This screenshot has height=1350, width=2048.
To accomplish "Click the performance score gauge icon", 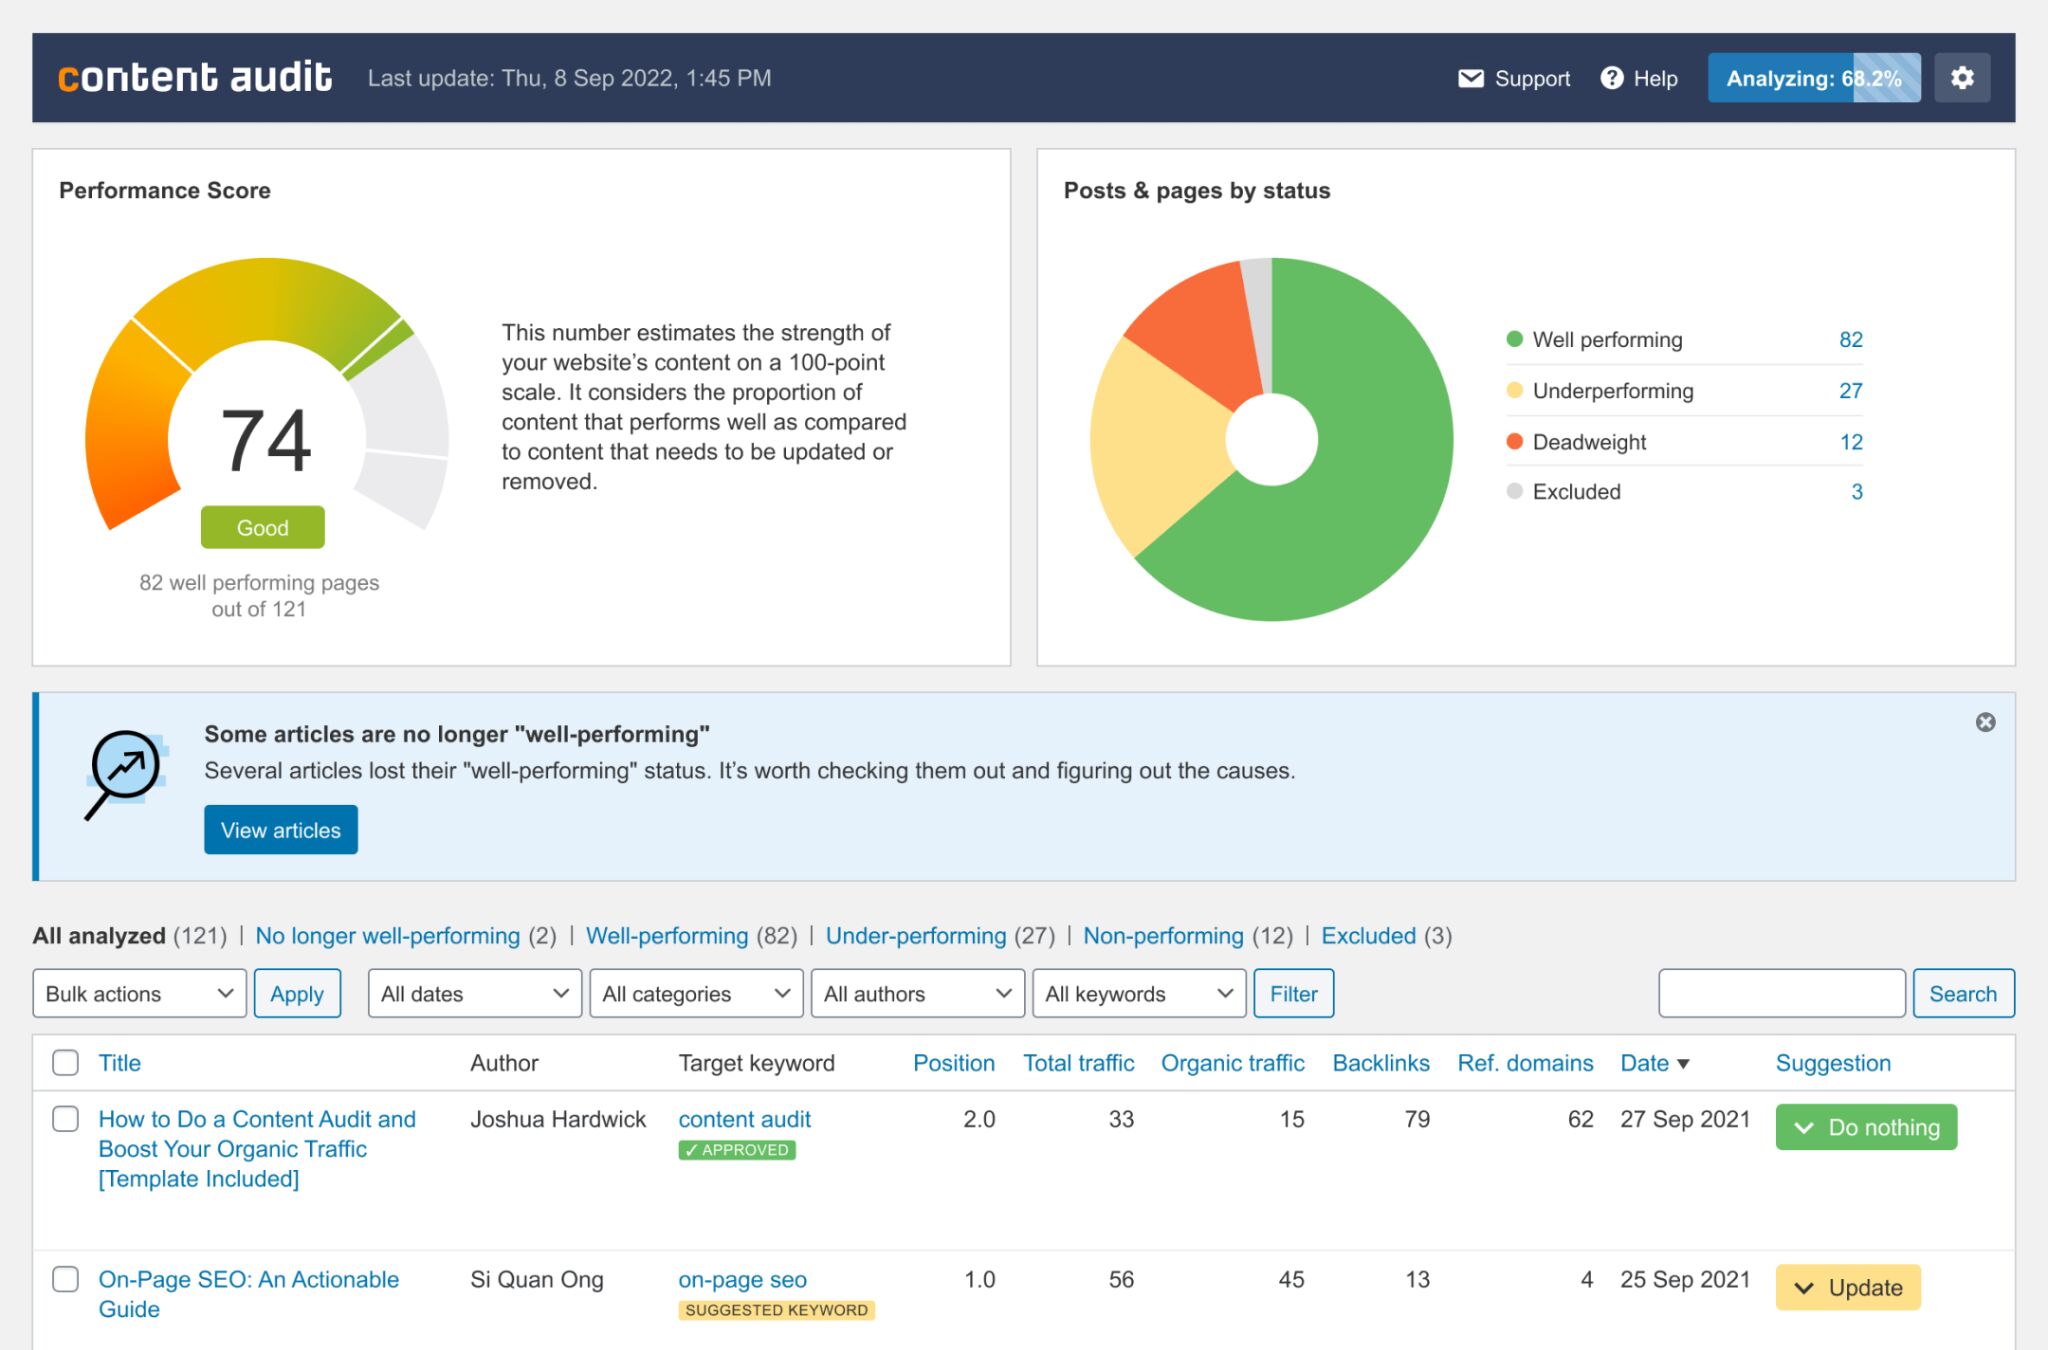I will (x=264, y=422).
